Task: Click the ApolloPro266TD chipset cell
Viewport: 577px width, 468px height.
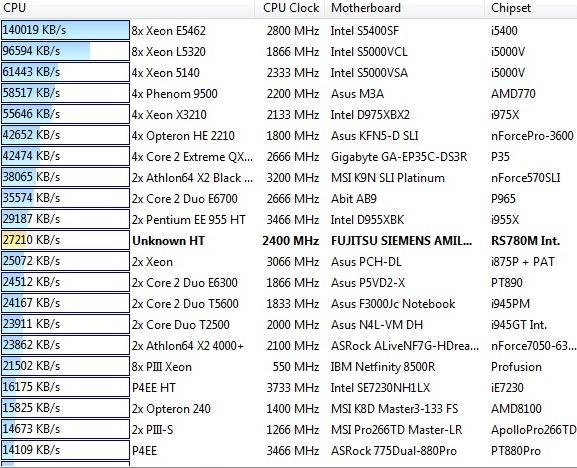Action: pos(534,429)
